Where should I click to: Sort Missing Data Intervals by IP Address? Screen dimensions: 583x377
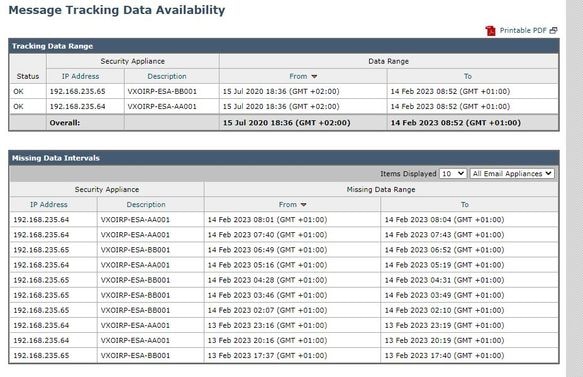[x=49, y=204]
